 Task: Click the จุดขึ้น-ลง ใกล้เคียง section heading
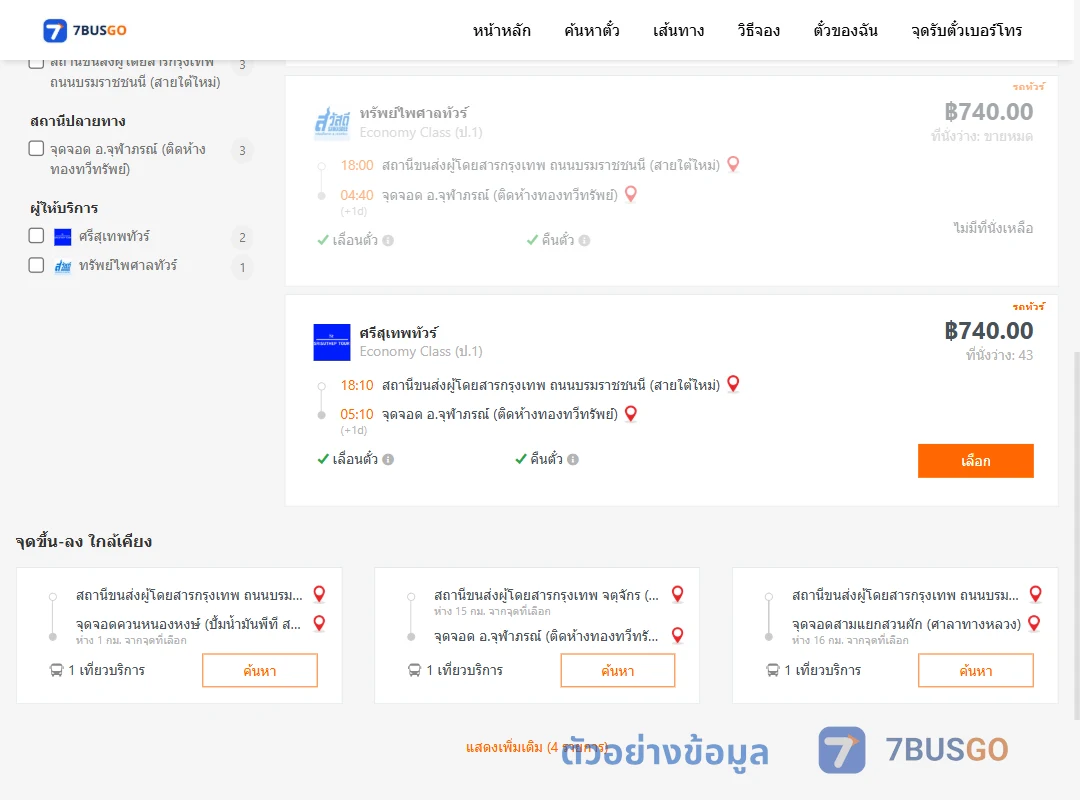(x=83, y=542)
